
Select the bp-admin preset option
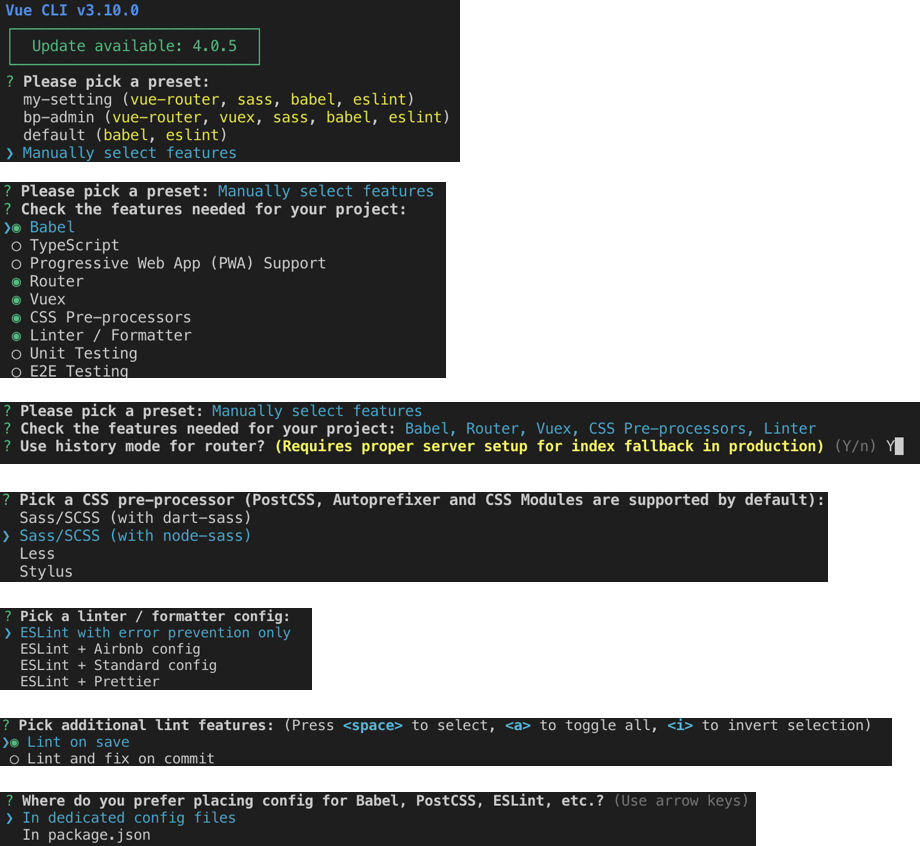click(236, 117)
